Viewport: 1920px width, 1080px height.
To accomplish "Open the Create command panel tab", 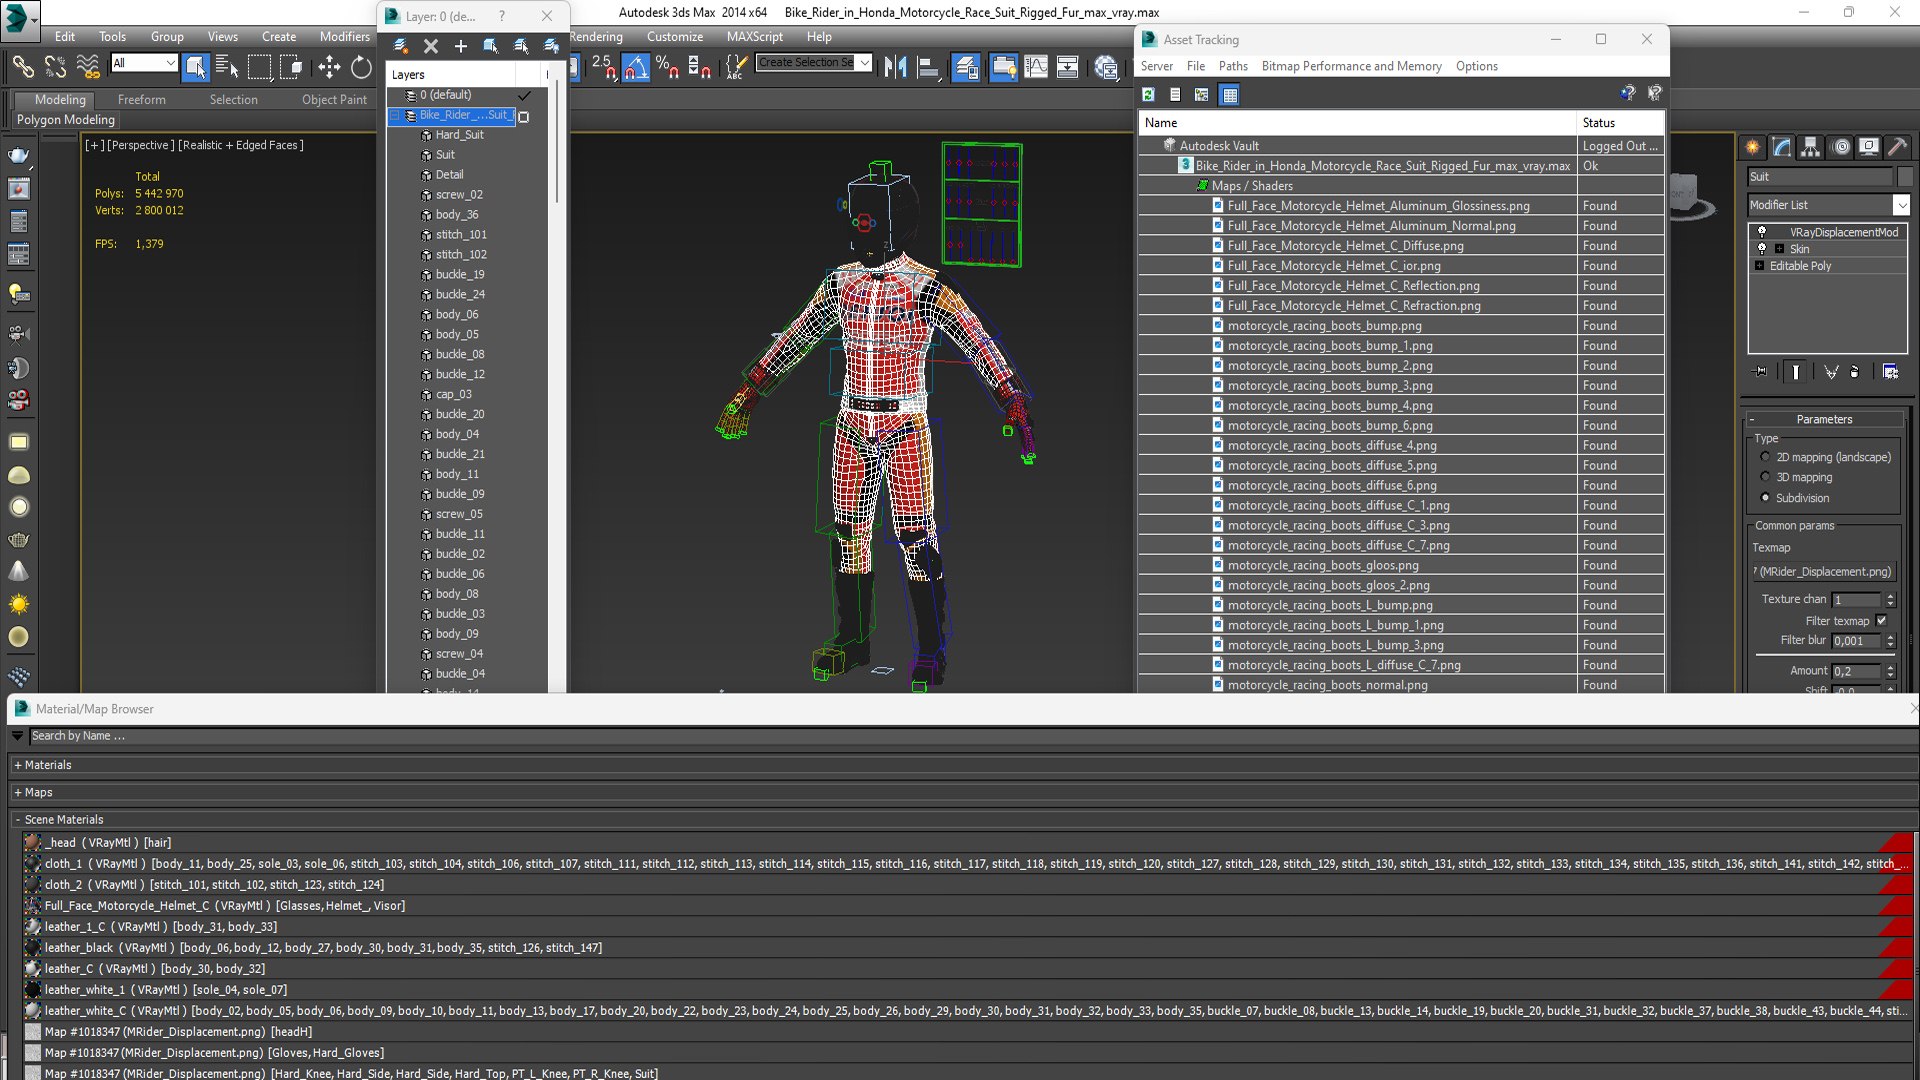I will coord(1753,147).
